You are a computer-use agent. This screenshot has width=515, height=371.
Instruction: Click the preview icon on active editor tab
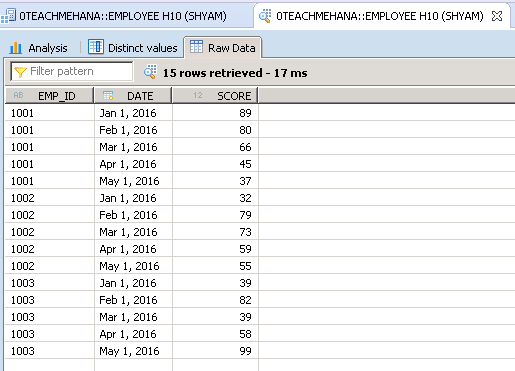click(x=265, y=16)
